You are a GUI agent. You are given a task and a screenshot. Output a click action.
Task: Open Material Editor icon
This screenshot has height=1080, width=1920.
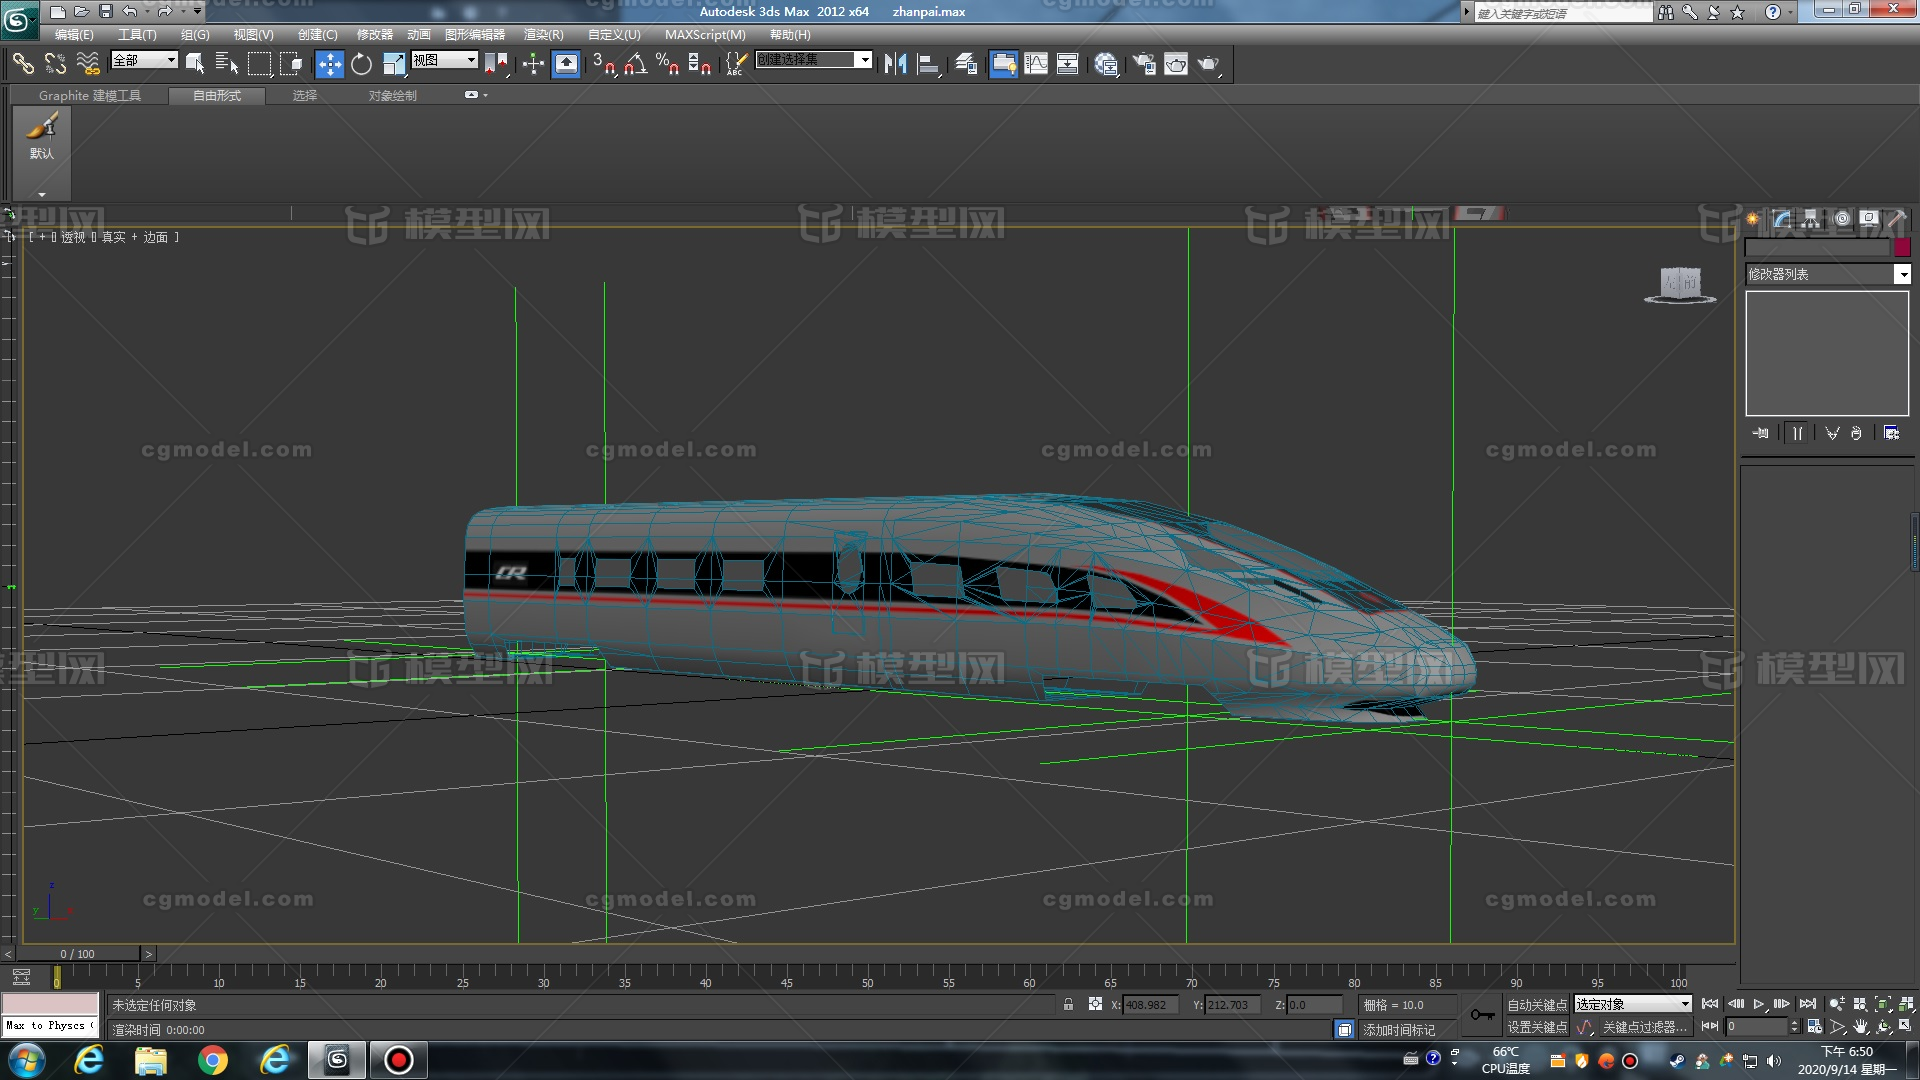click(1106, 64)
